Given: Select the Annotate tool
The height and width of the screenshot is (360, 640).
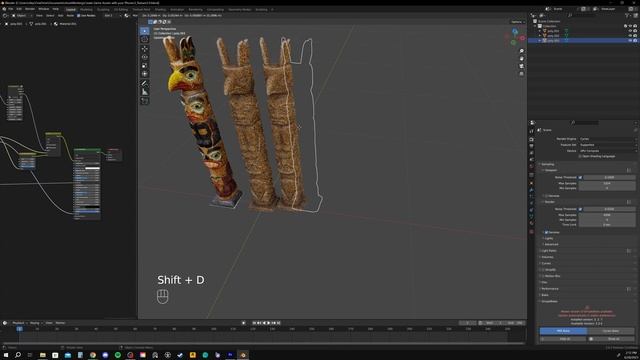Looking at the screenshot, I should coord(144,83).
